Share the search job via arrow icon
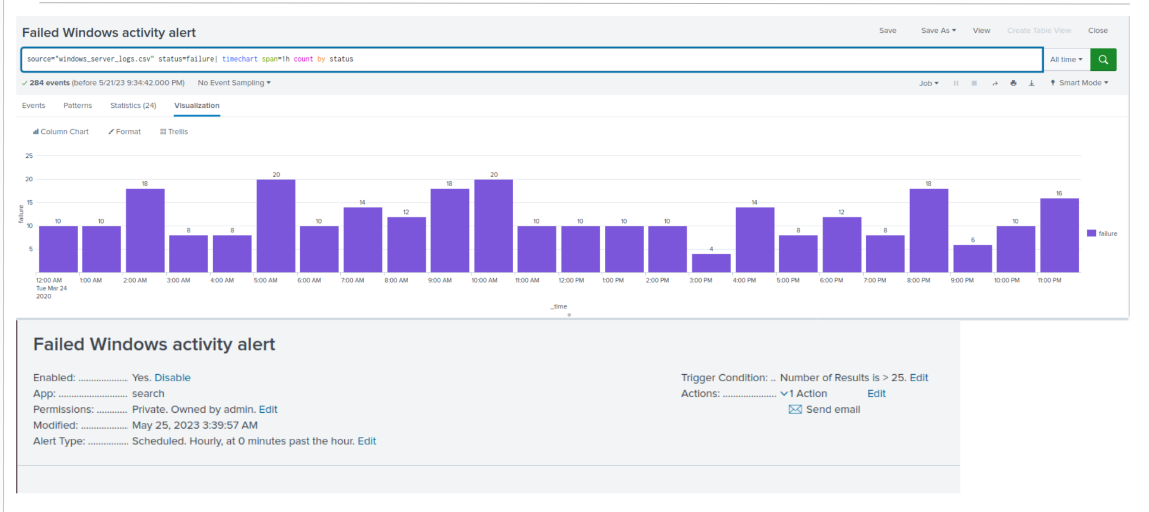1149x512 pixels. (995, 84)
